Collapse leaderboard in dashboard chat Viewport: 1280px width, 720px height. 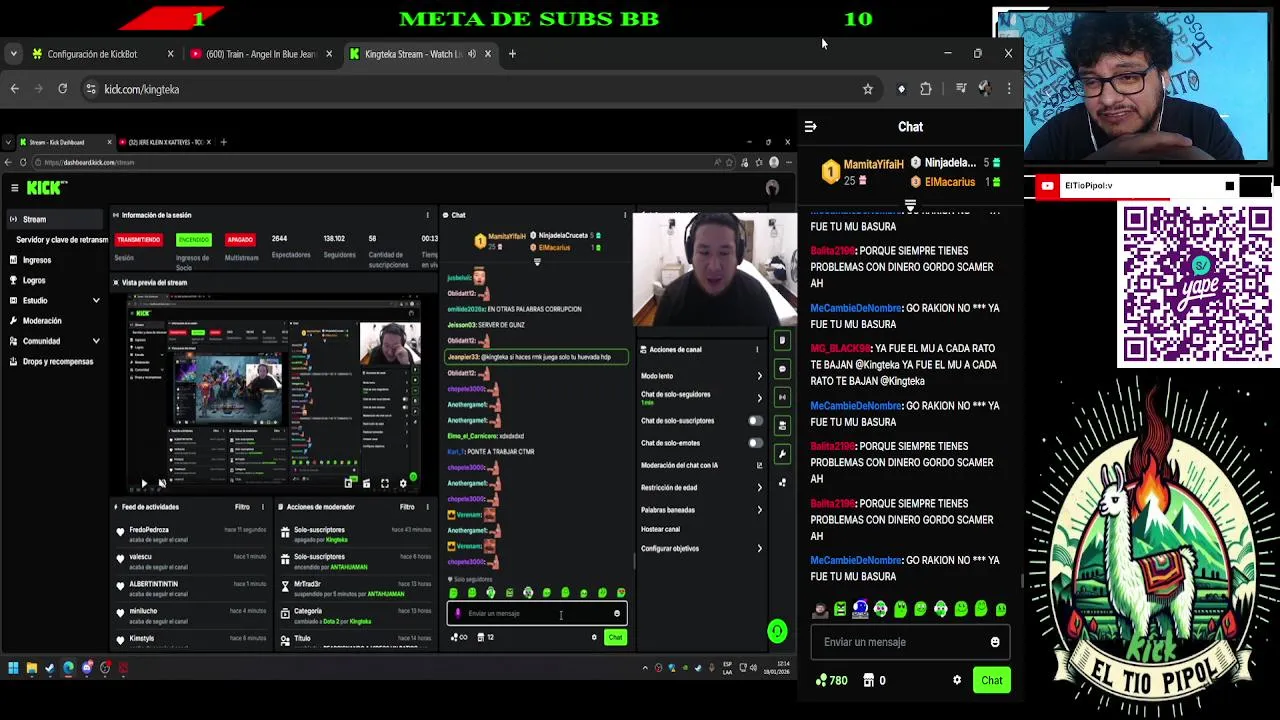pos(537,262)
